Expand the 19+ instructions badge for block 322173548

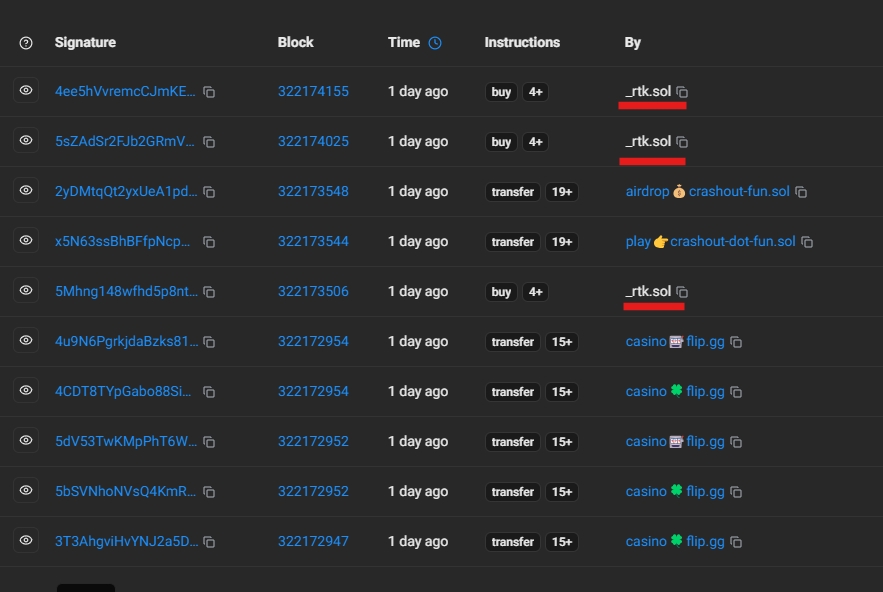[x=562, y=192]
